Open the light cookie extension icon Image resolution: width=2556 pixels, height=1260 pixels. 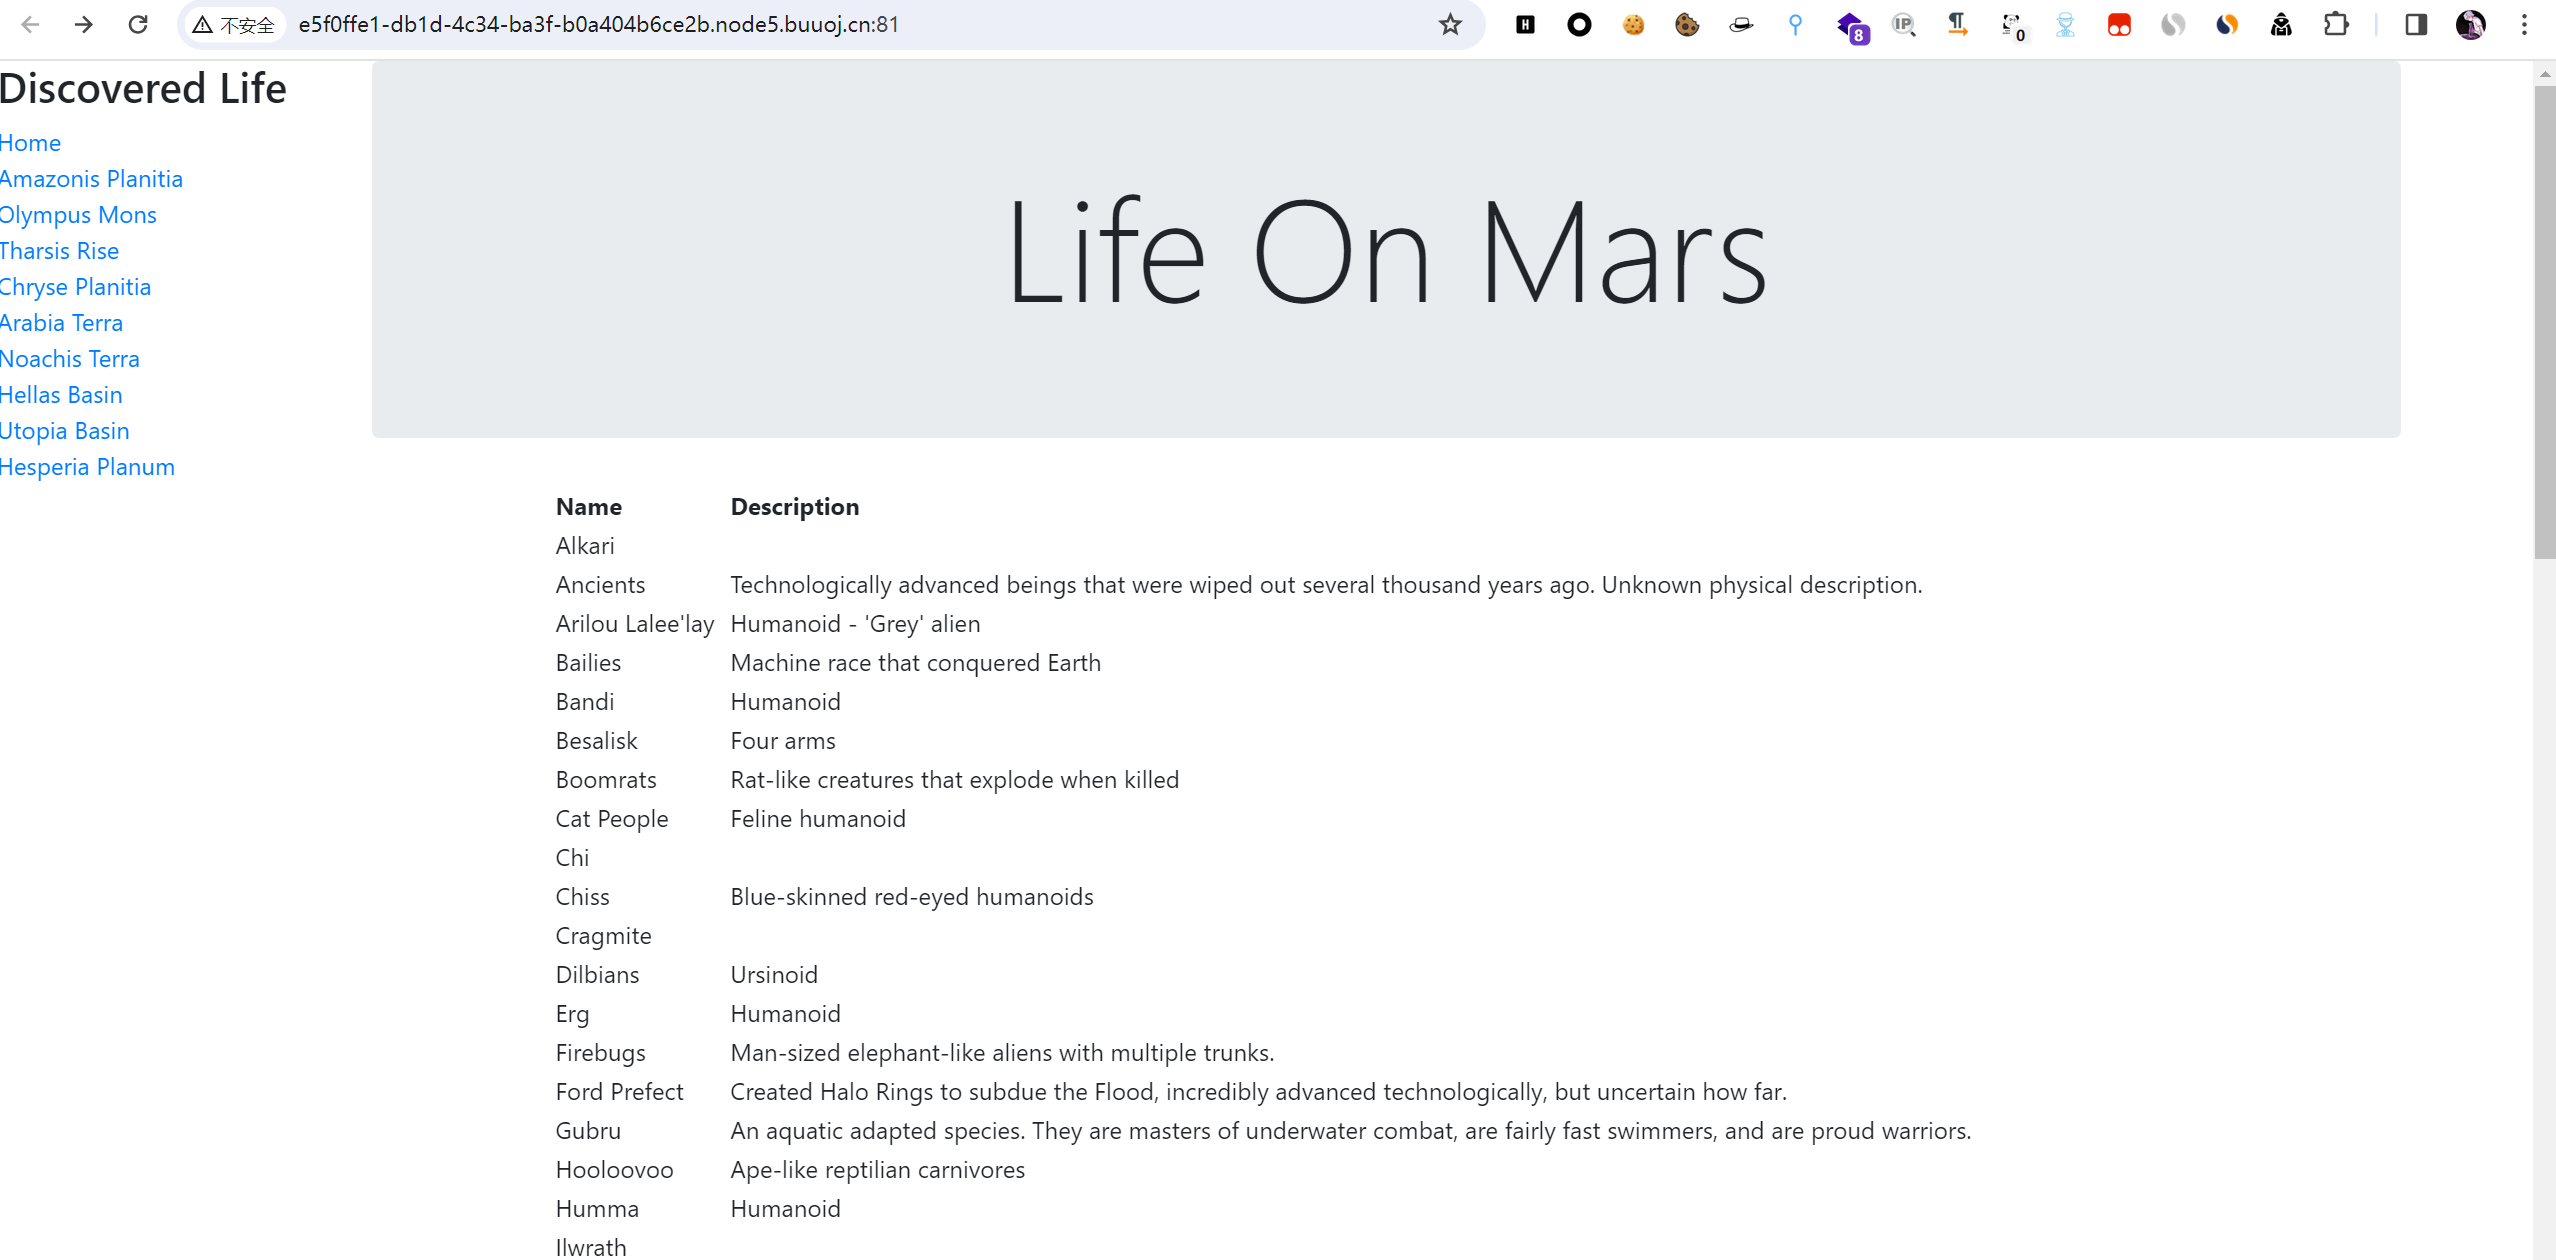click(1633, 25)
